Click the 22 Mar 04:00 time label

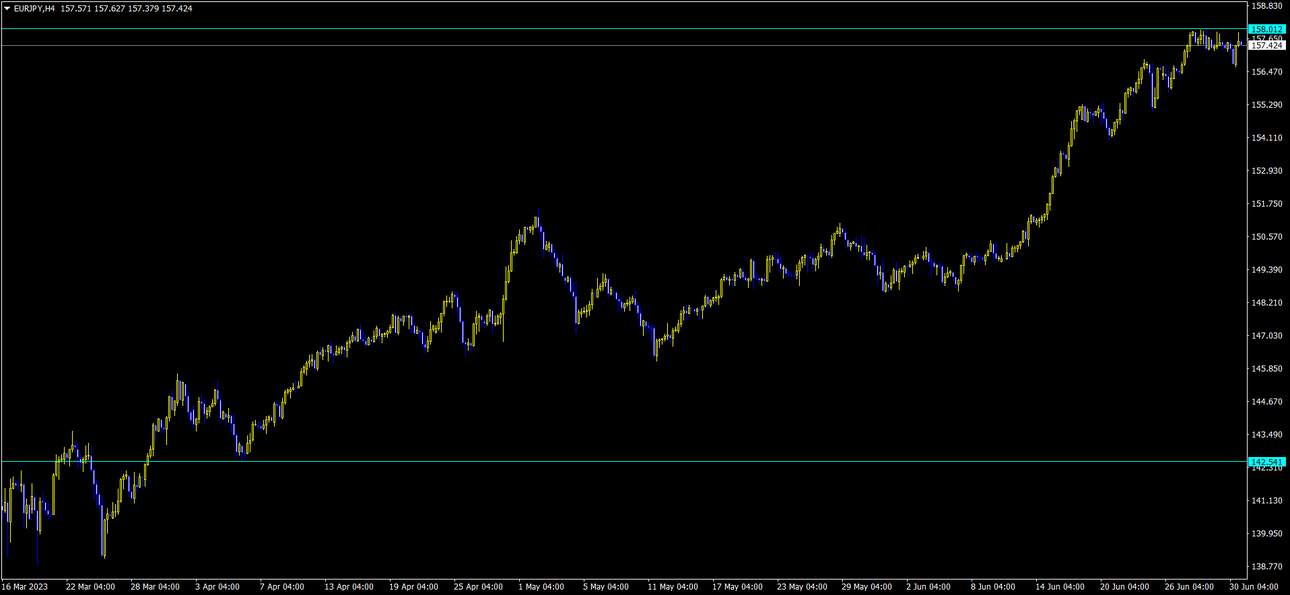pyautogui.click(x=90, y=587)
